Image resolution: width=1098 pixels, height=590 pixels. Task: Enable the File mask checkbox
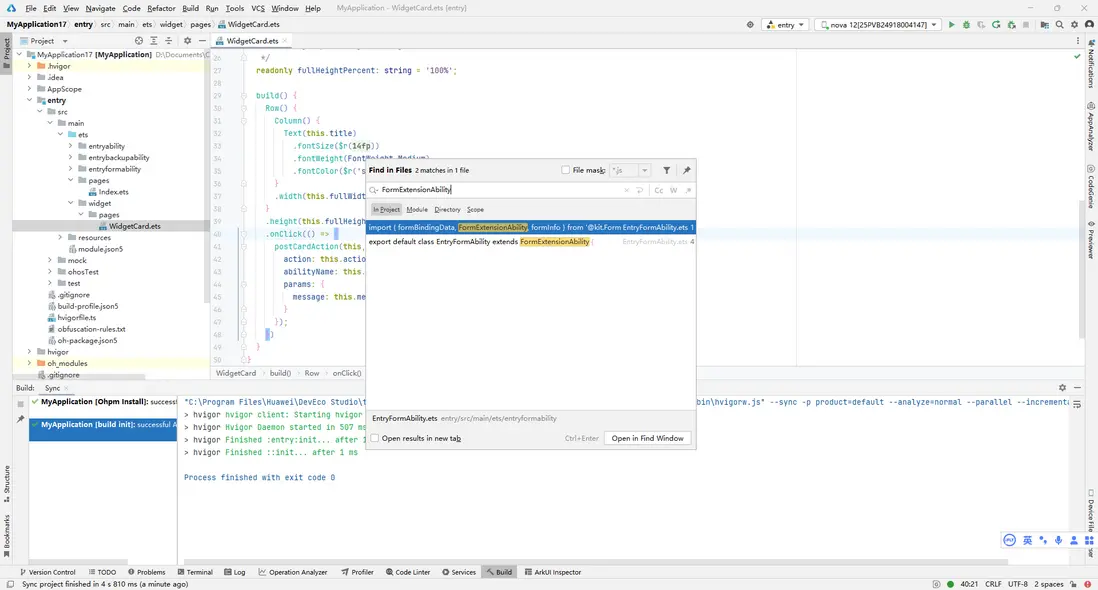click(566, 171)
